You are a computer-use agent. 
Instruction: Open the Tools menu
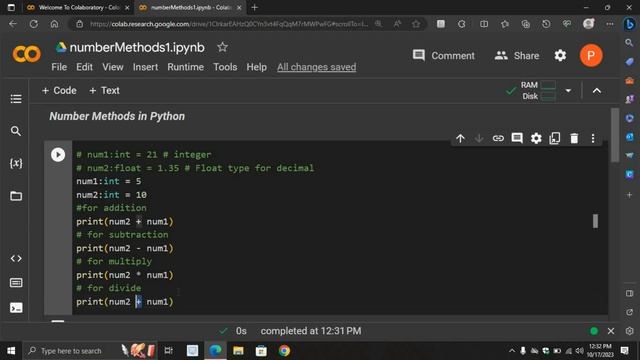[x=225, y=67]
